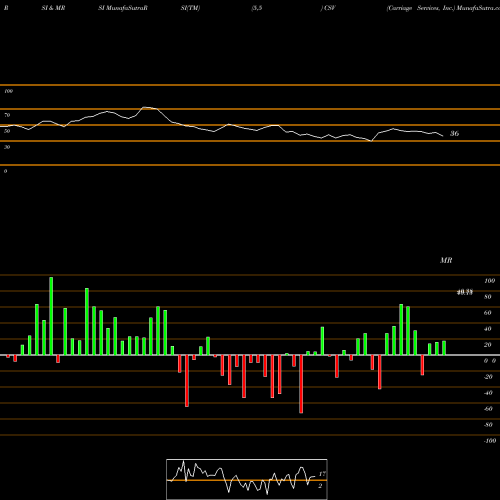Click the longest red MR bar
Image resolution: width=500 pixels, height=500 pixels.
[x=301, y=384]
